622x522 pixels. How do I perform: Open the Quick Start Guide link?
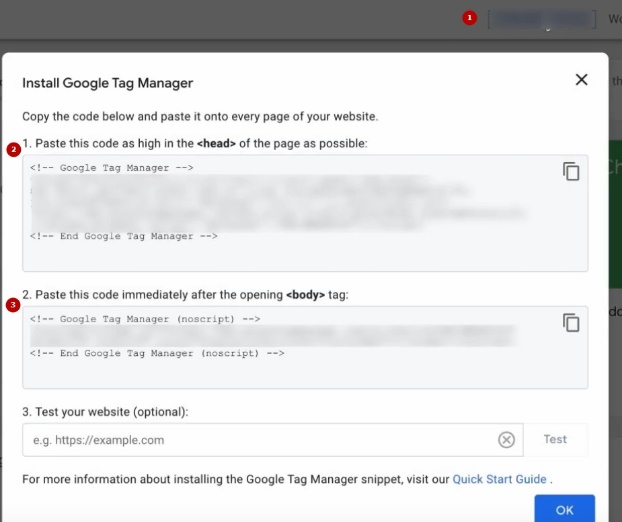pos(500,479)
